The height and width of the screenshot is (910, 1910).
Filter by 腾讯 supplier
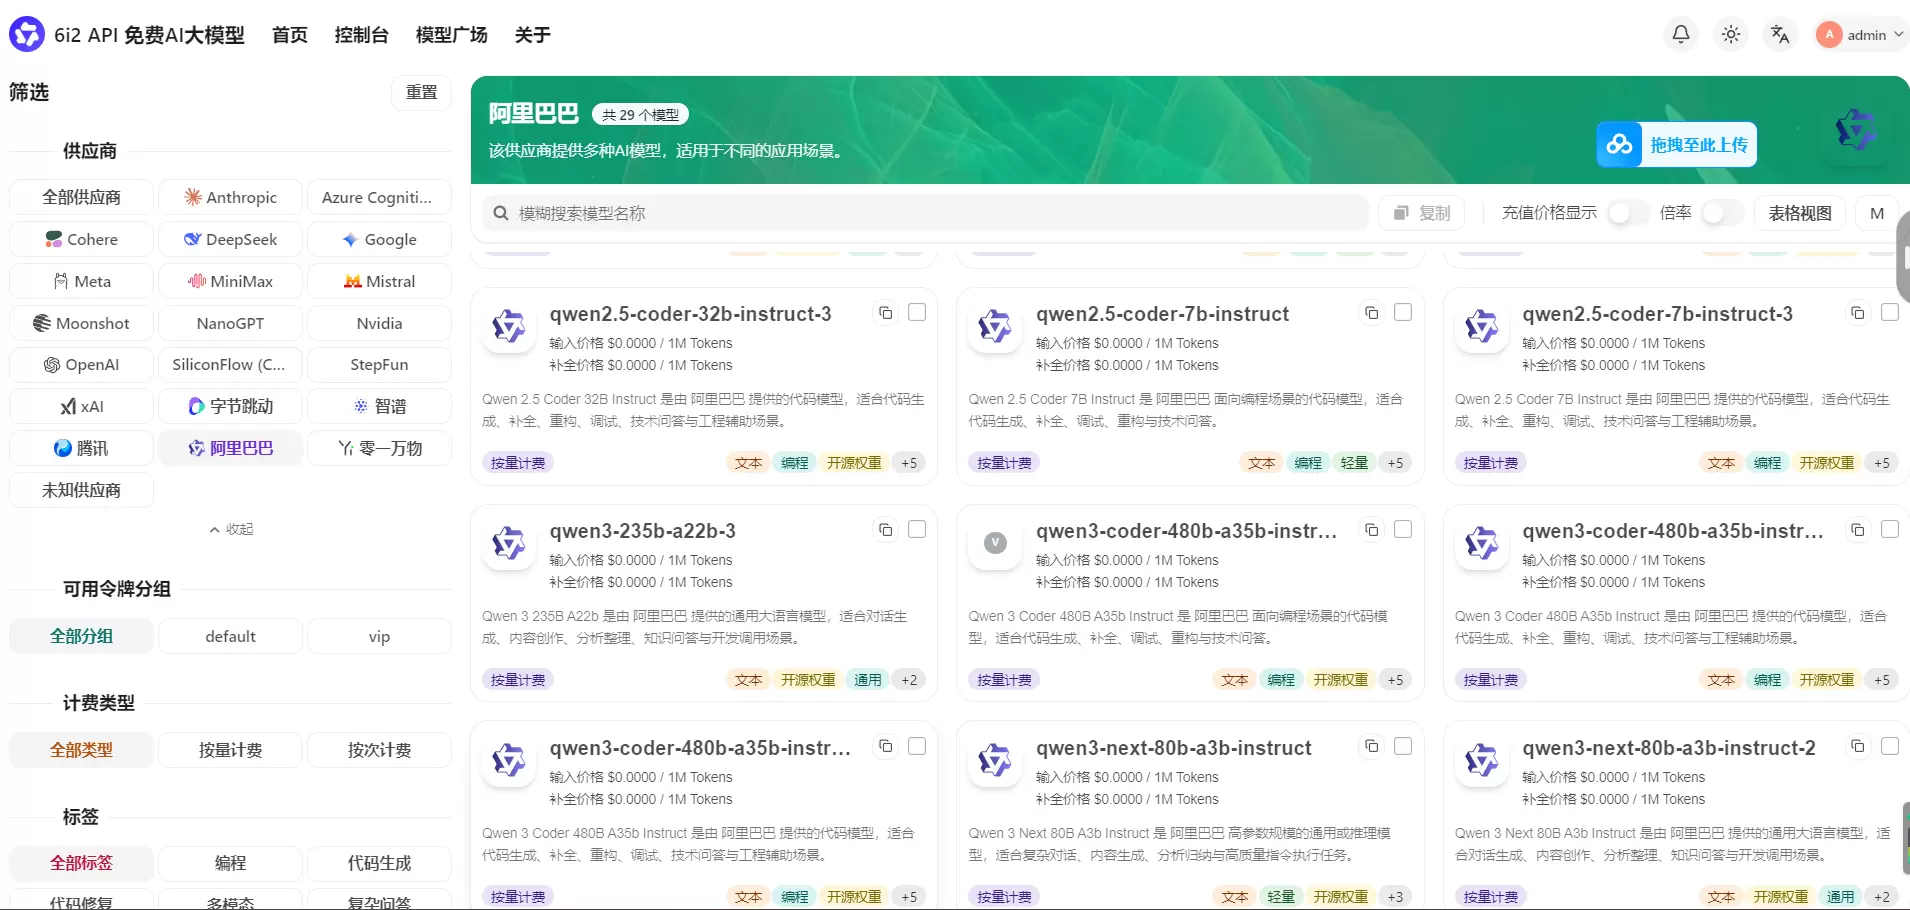point(81,448)
